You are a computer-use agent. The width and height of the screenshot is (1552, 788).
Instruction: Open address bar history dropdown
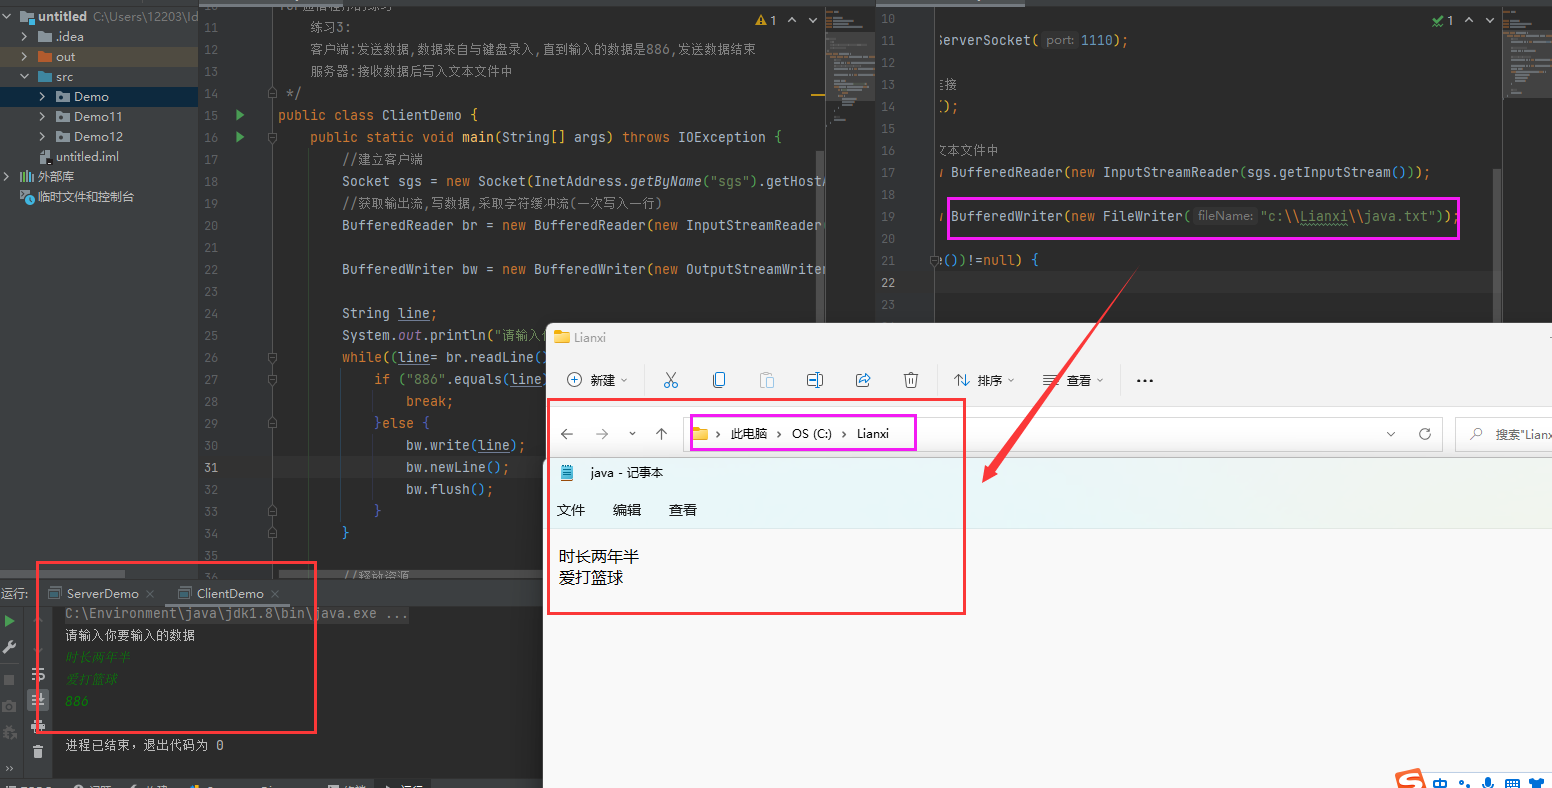click(1391, 434)
